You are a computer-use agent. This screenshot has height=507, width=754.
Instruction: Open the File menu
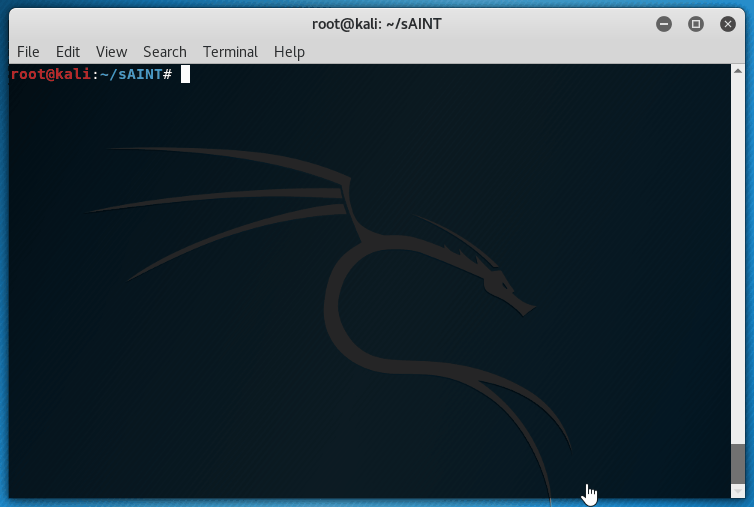click(28, 51)
